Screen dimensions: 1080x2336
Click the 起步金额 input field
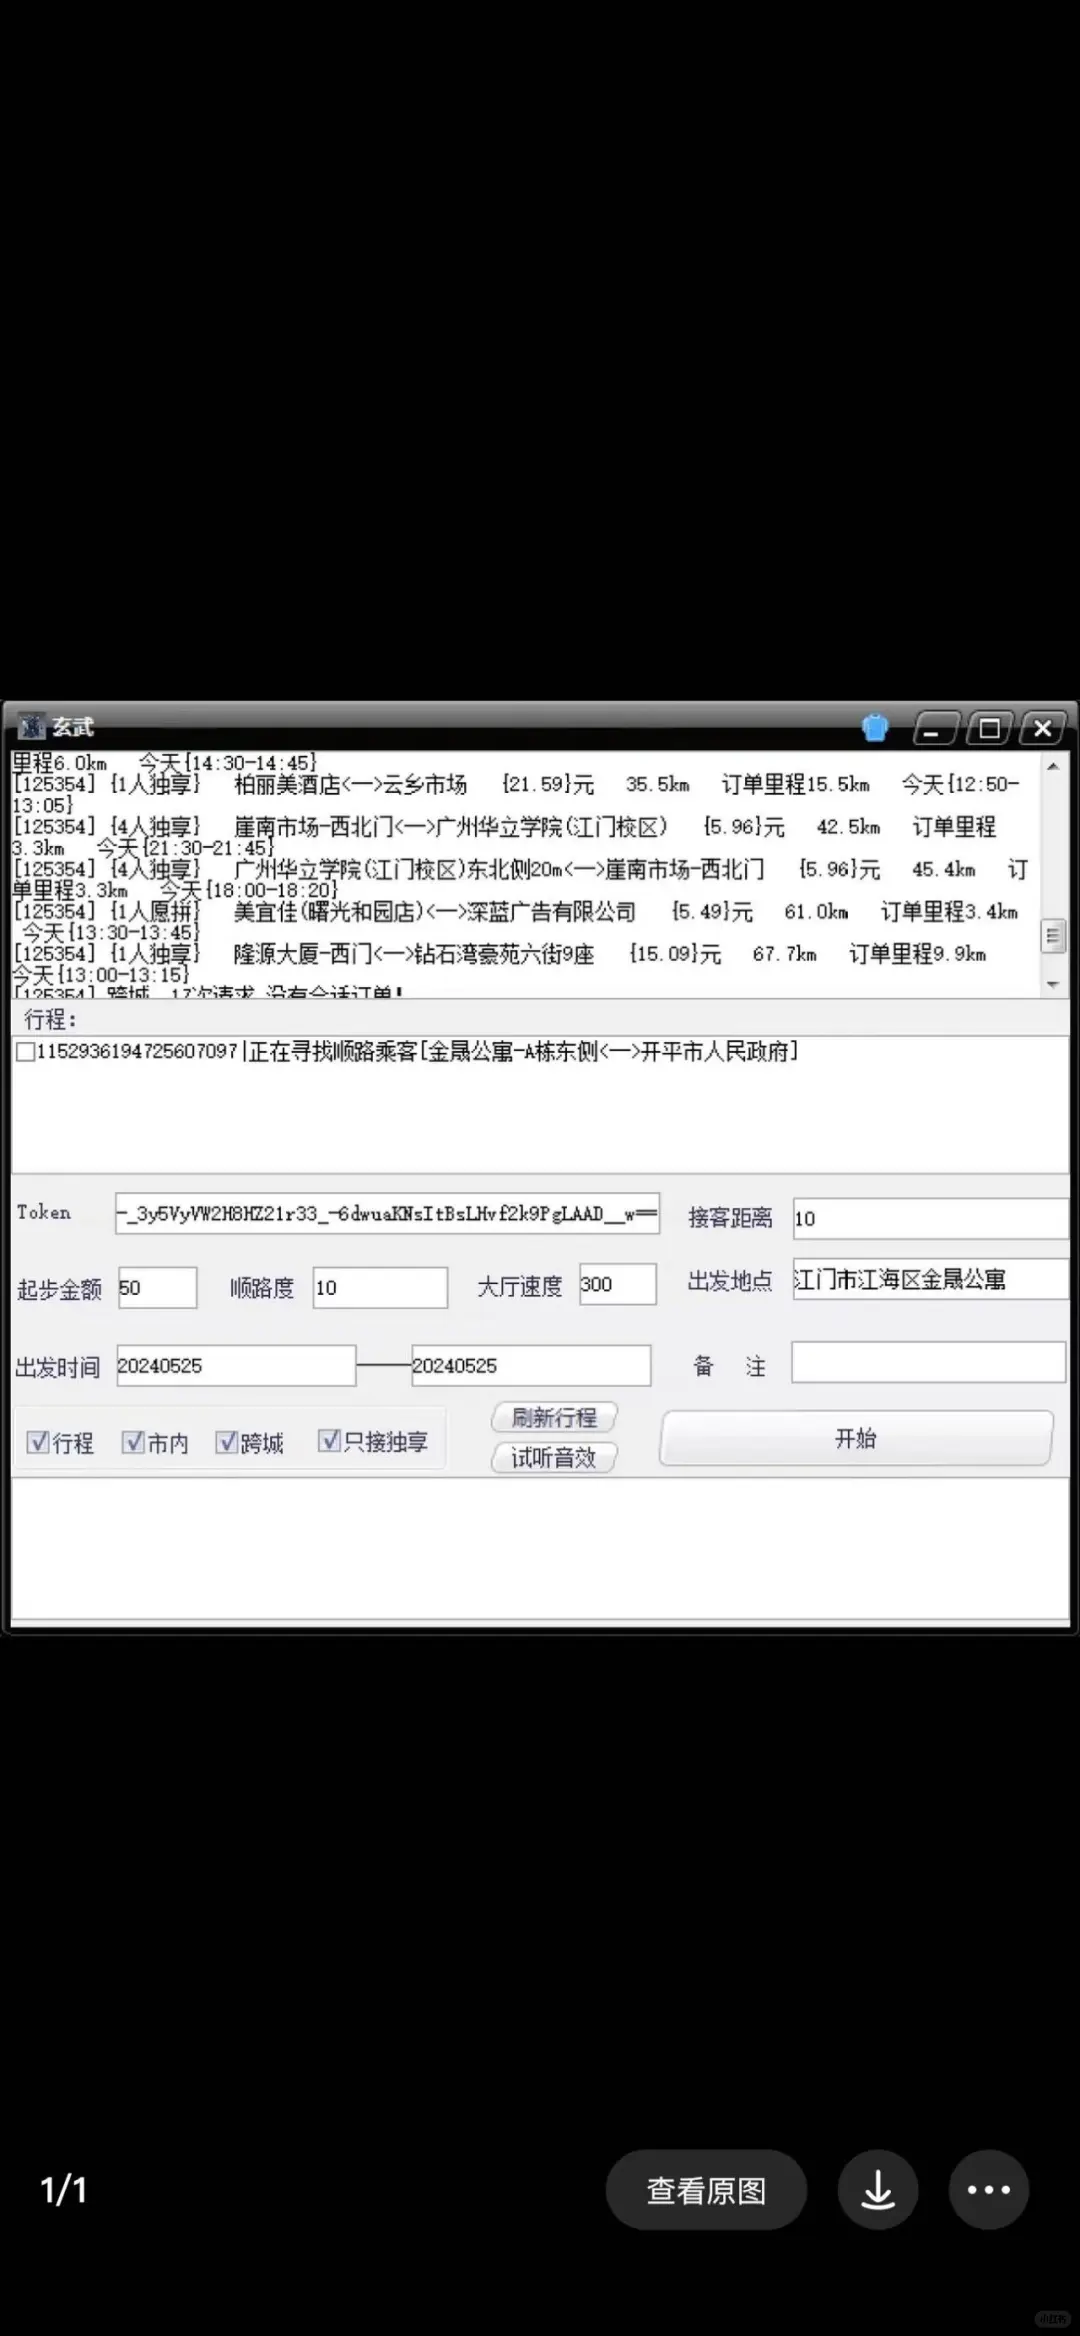157,1287
